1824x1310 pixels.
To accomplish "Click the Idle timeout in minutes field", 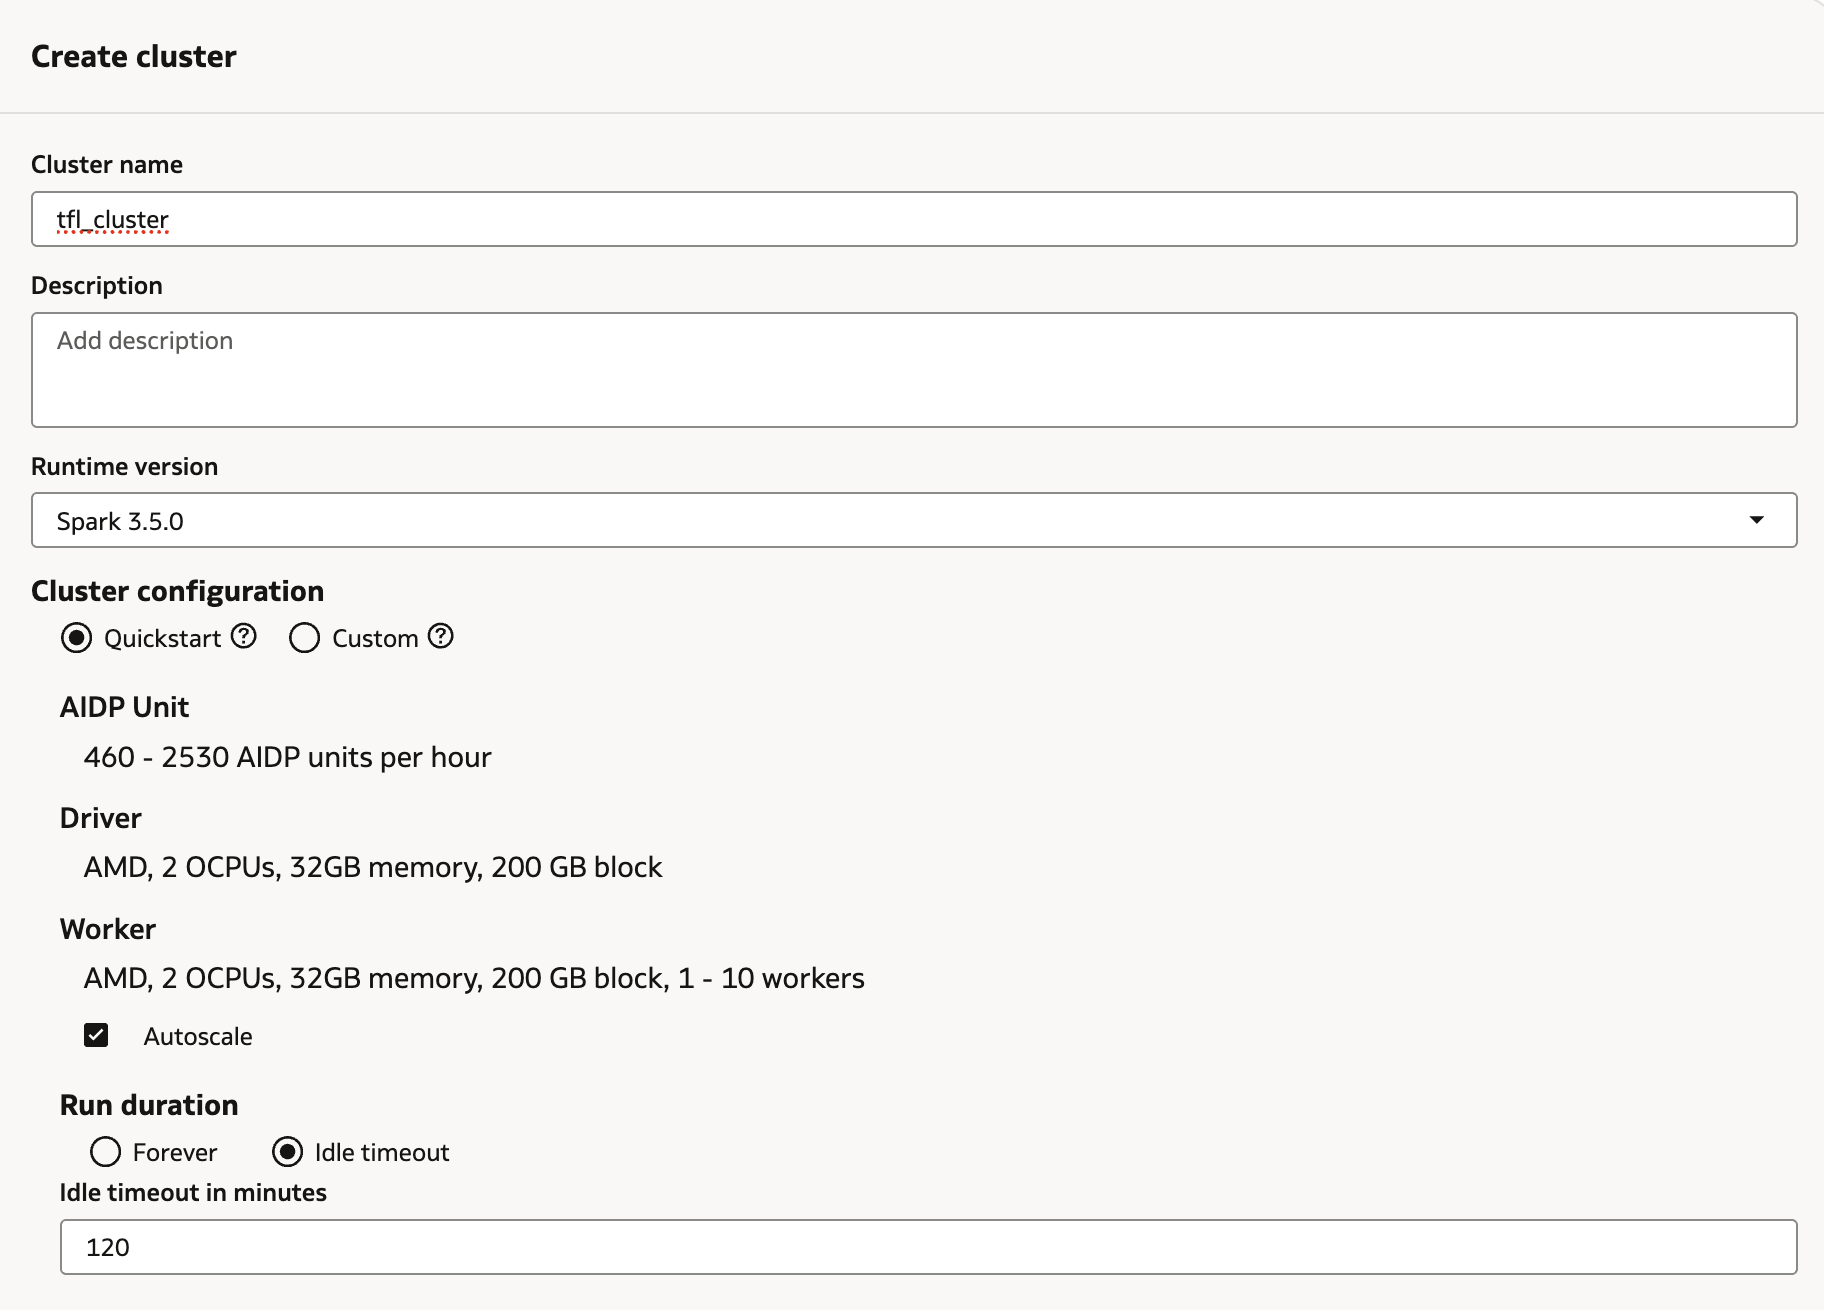I will tap(929, 1247).
